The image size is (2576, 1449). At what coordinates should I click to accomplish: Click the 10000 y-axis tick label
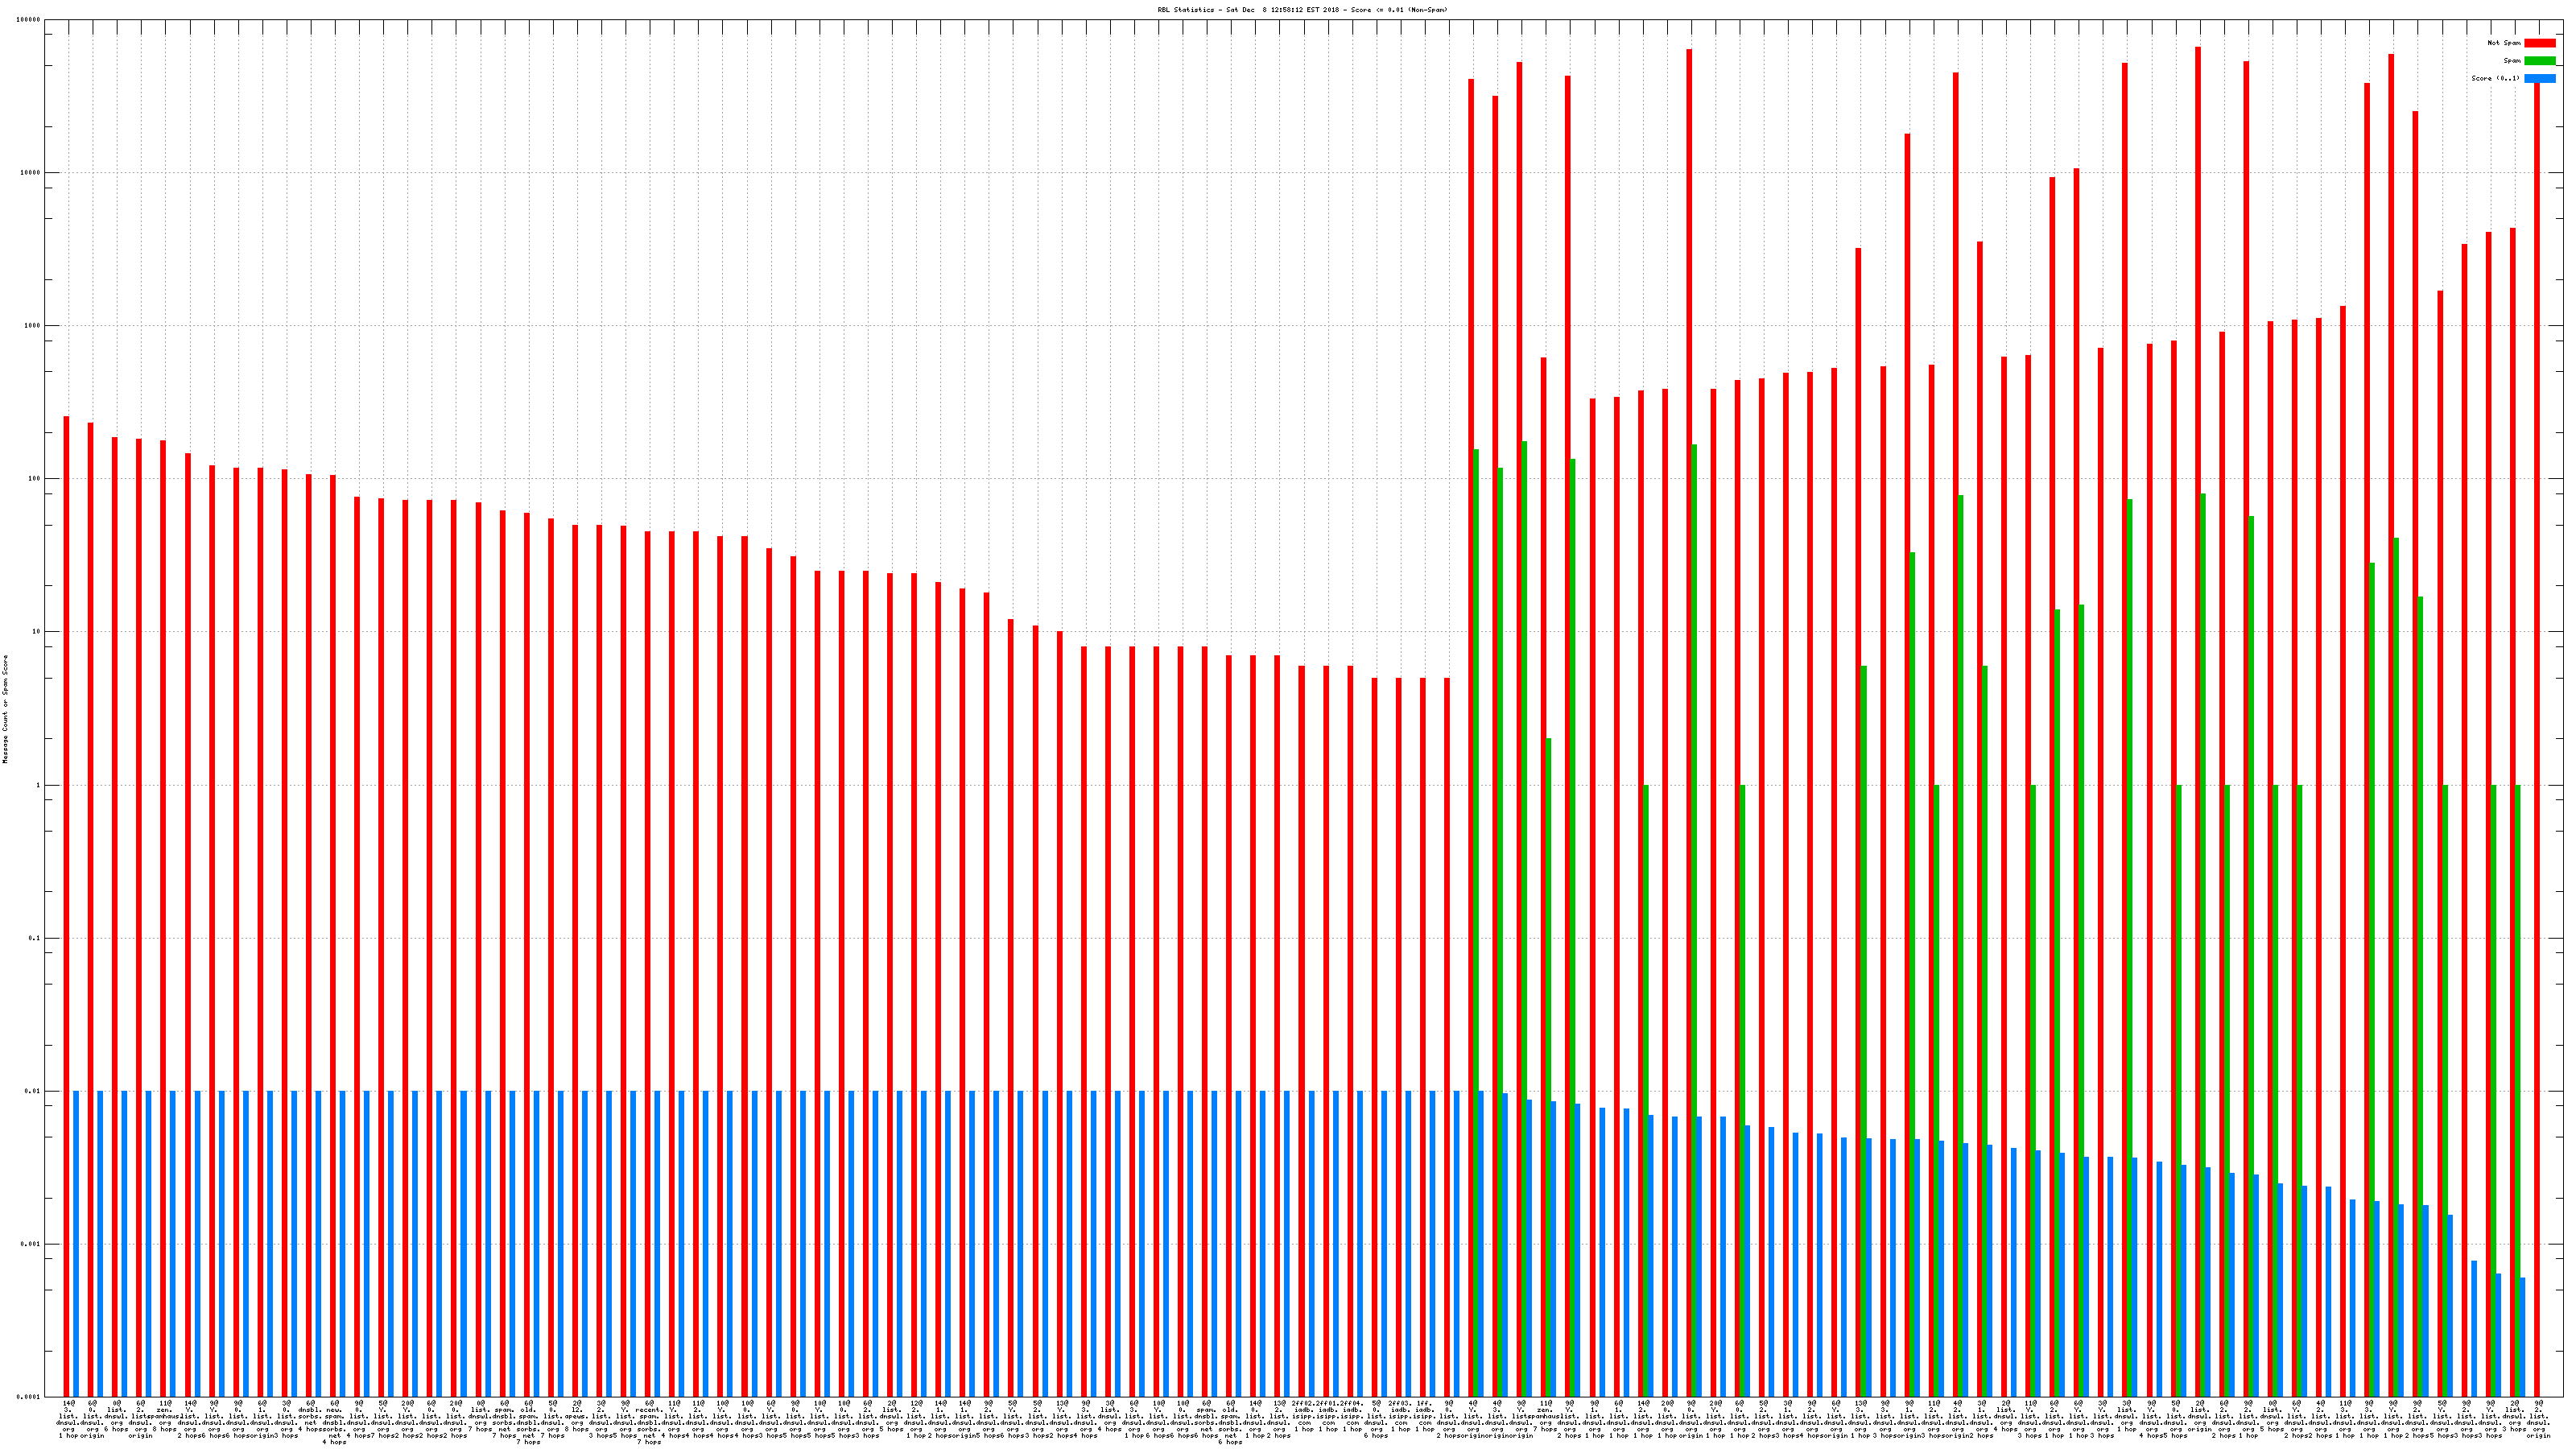tap(30, 173)
